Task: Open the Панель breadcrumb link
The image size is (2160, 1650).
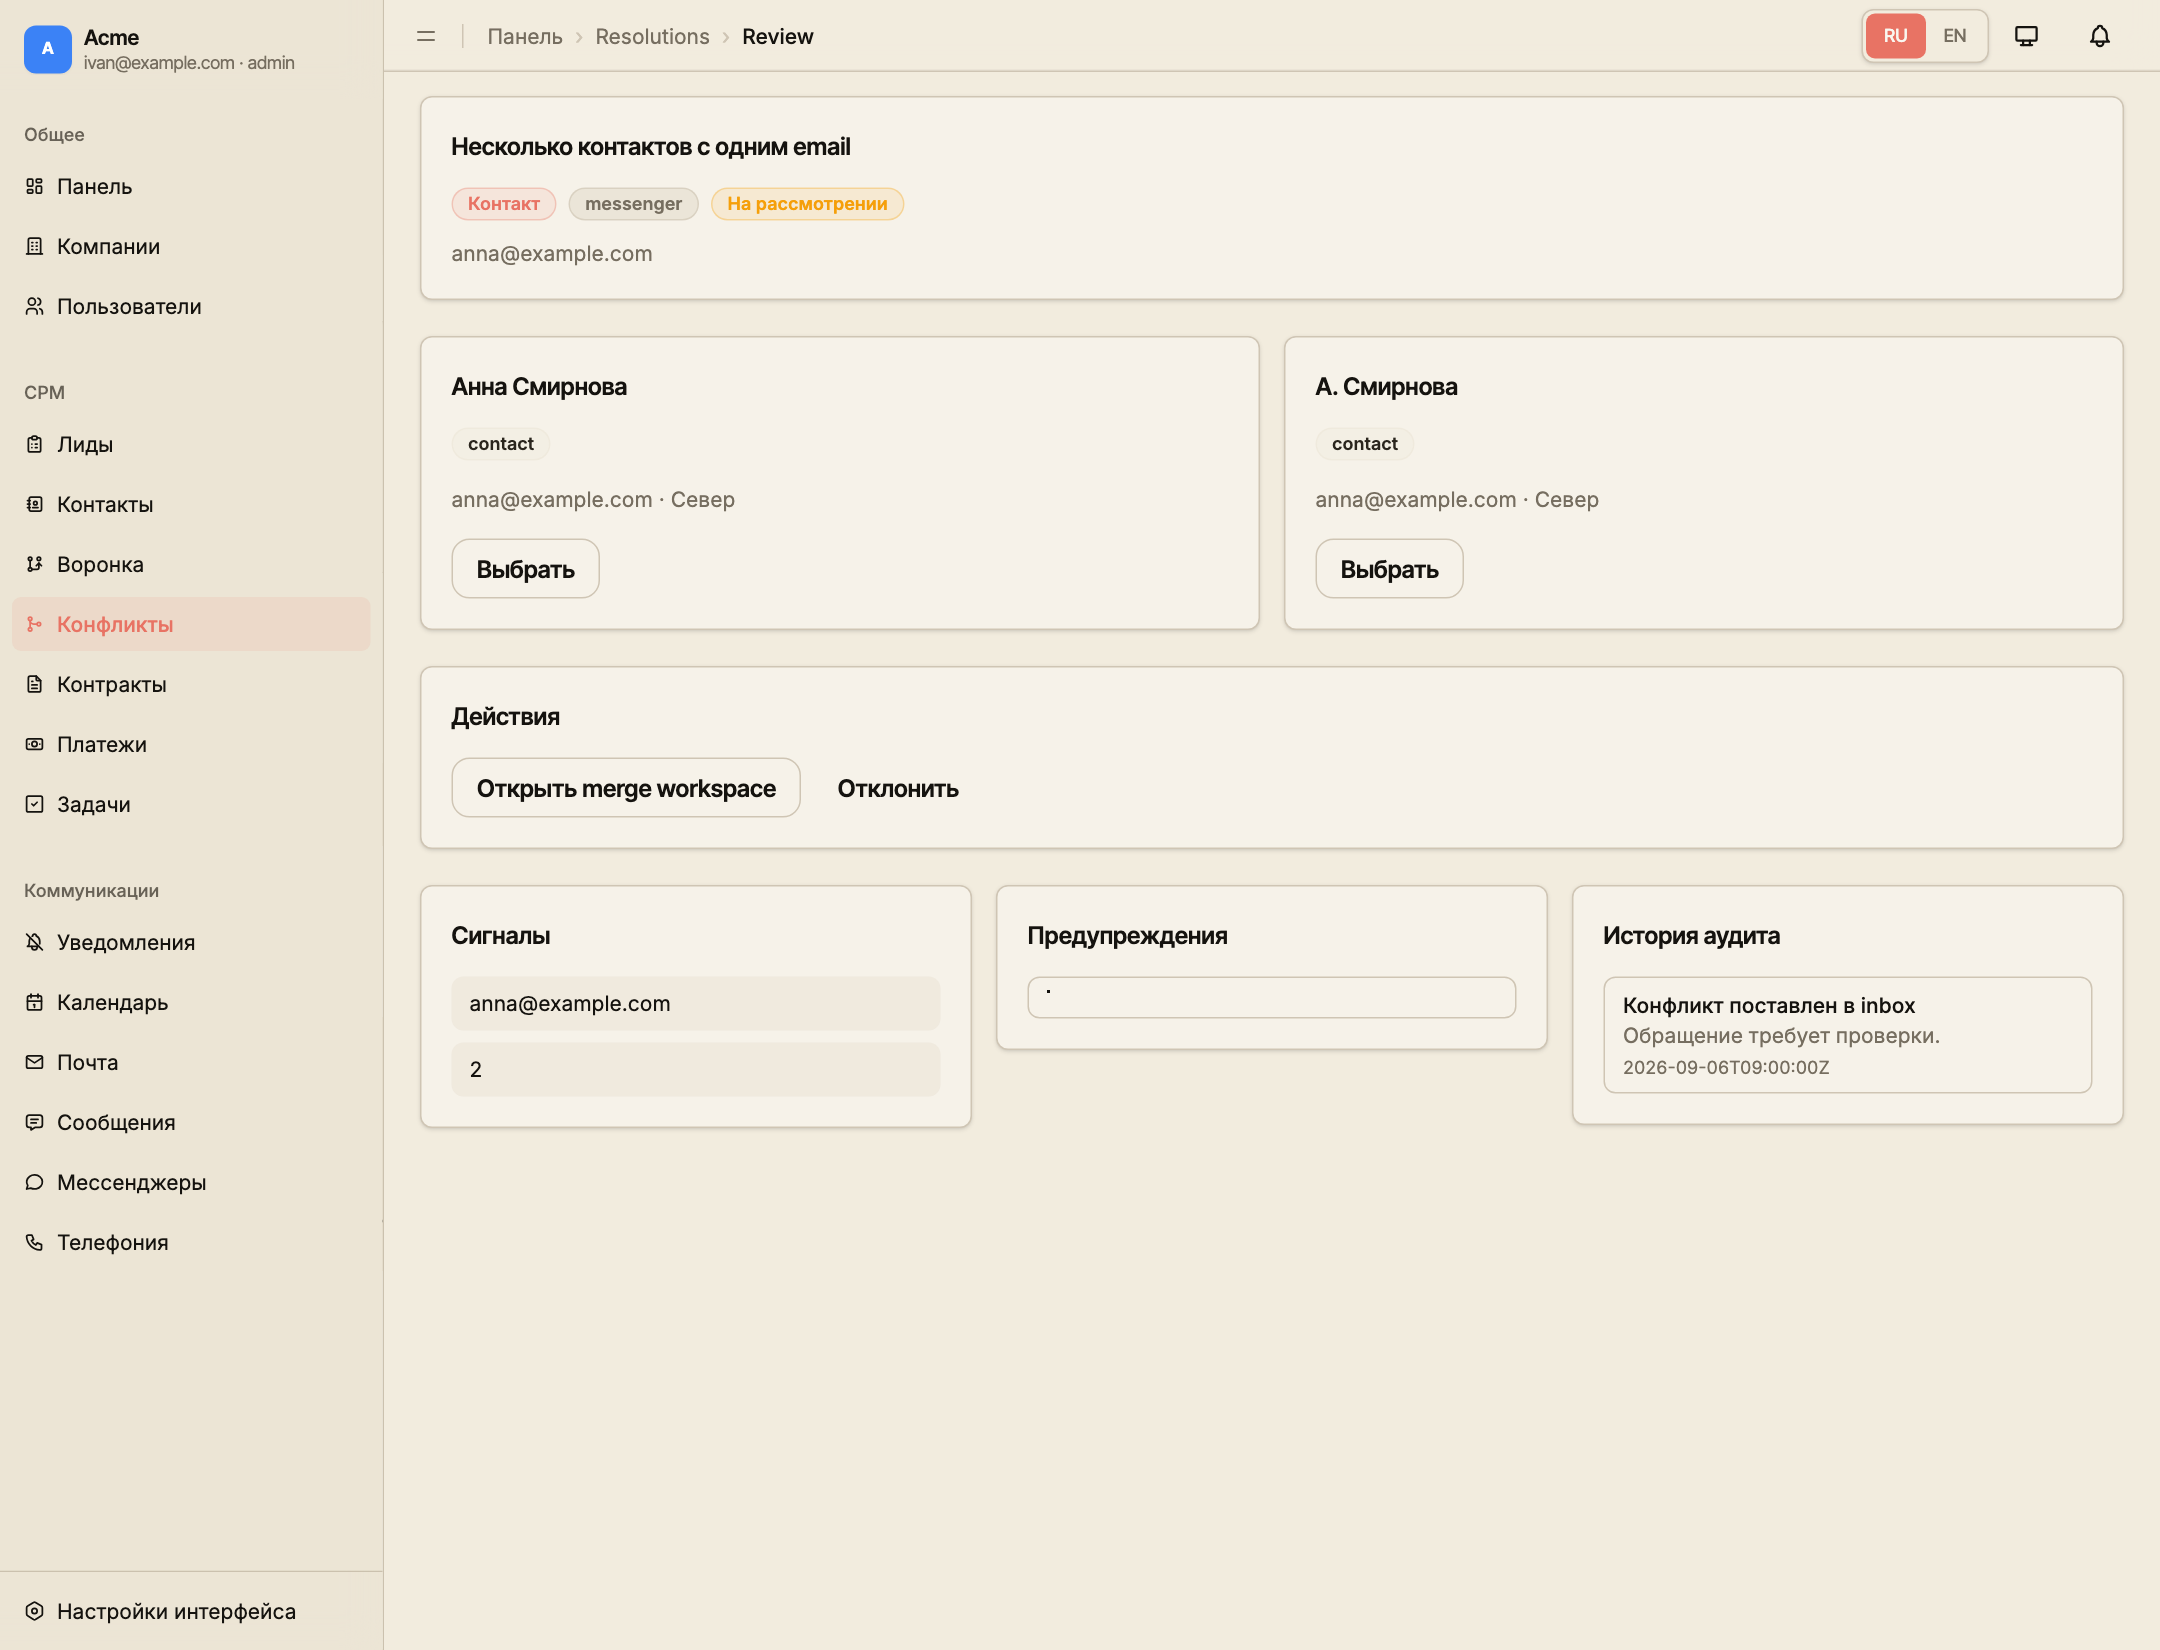Action: coord(525,37)
